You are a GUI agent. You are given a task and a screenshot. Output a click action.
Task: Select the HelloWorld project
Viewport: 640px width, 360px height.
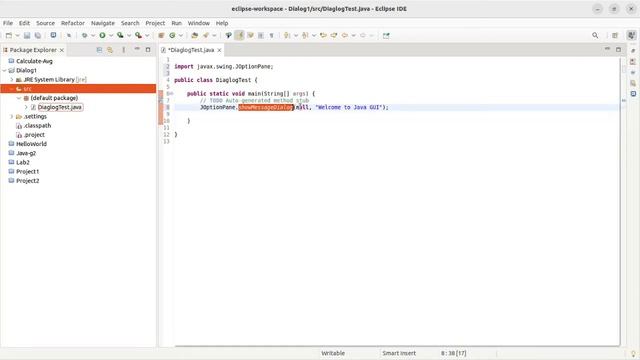31,144
